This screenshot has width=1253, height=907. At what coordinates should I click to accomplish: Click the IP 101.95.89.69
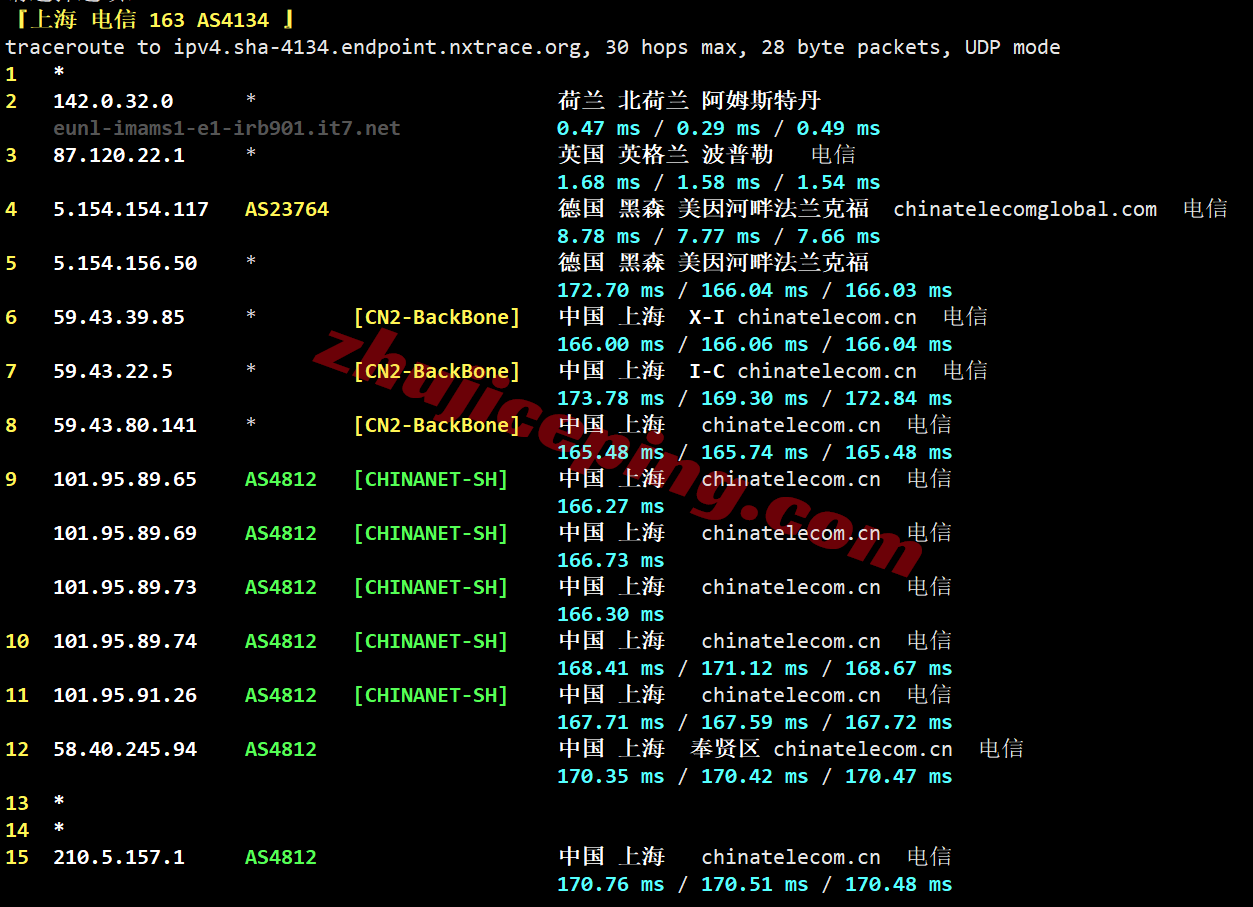coord(125,533)
